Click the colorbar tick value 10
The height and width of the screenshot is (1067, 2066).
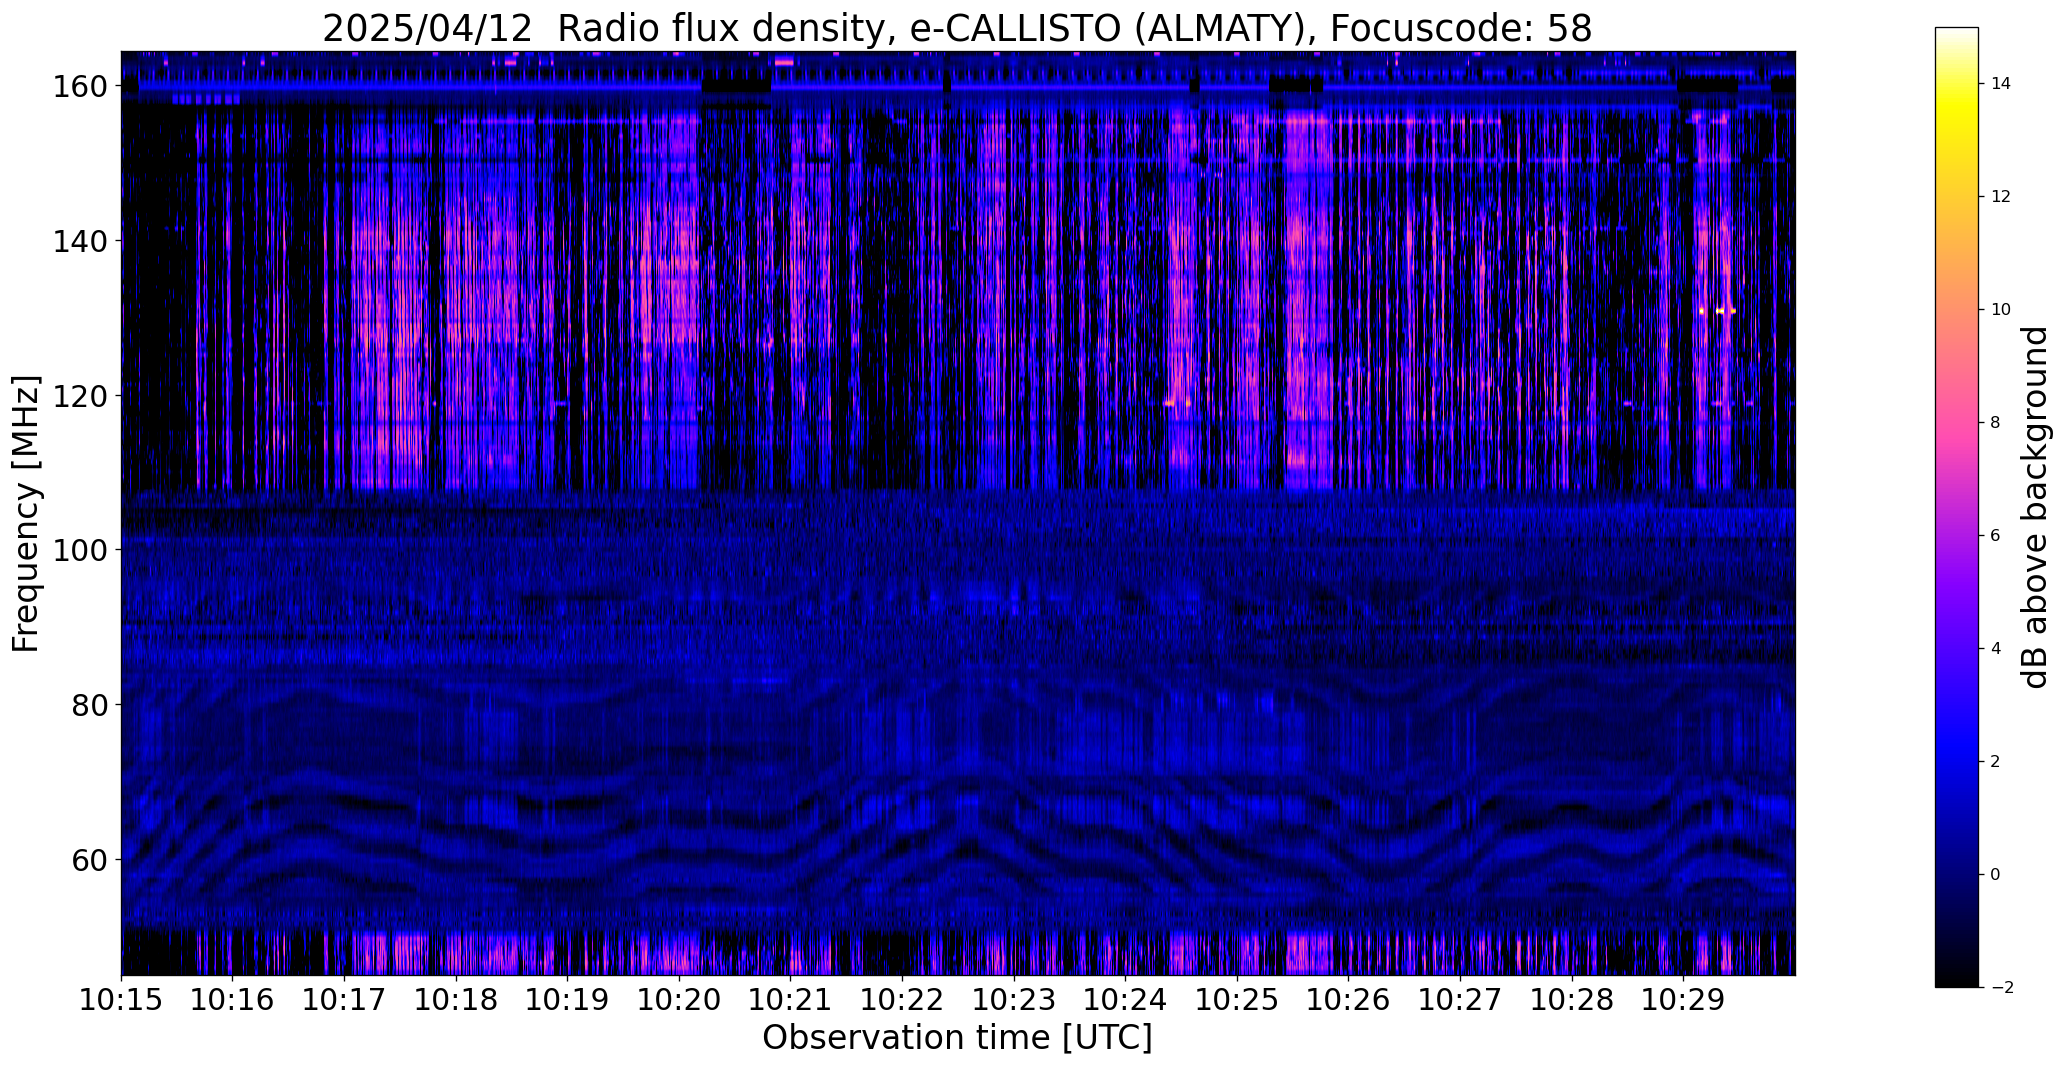point(2001,310)
